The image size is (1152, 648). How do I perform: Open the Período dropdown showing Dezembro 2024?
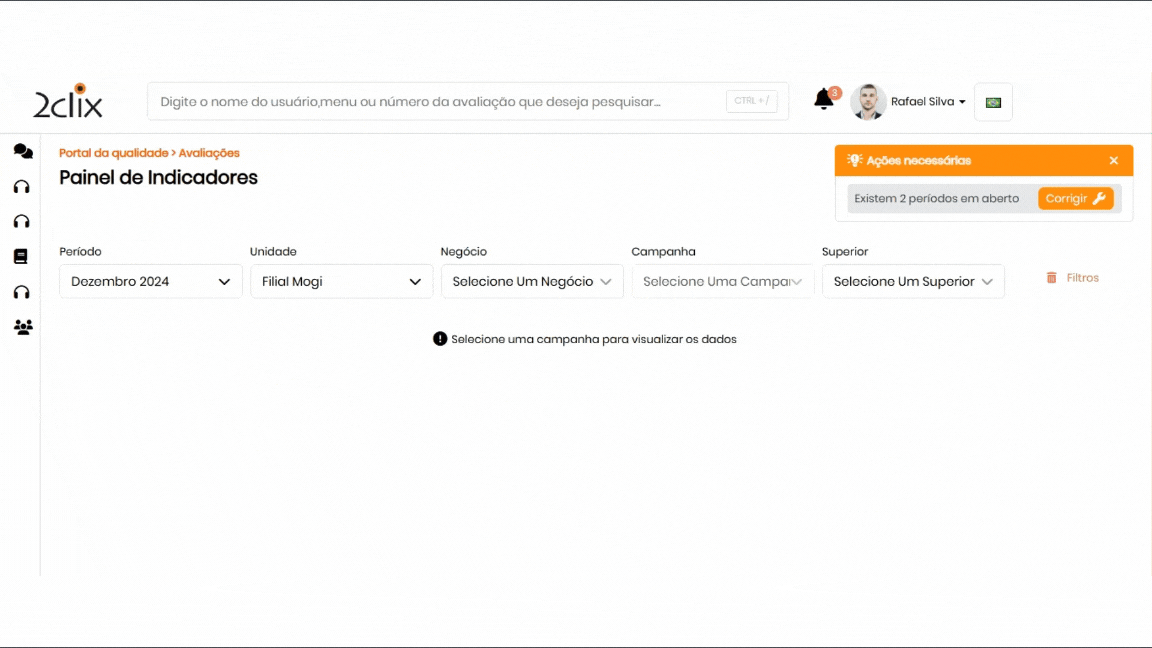pos(151,282)
